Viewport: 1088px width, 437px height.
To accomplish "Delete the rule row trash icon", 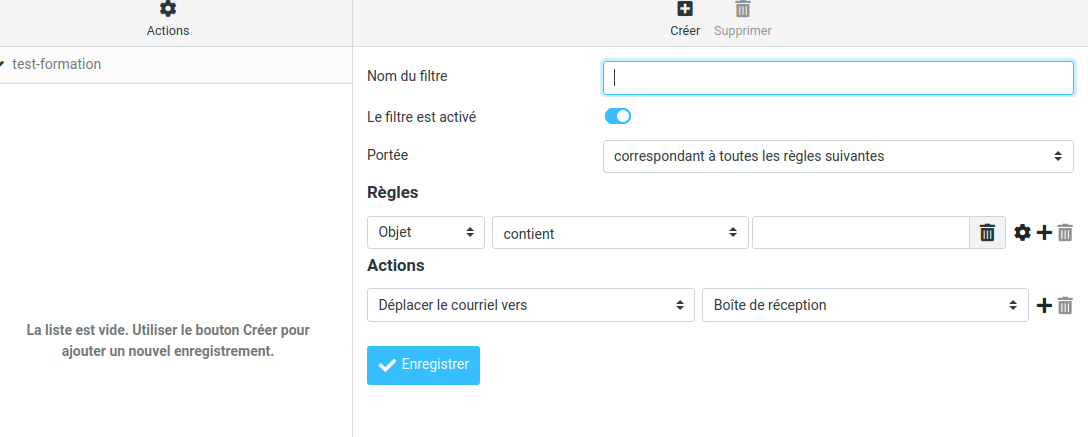I will click(1066, 233).
